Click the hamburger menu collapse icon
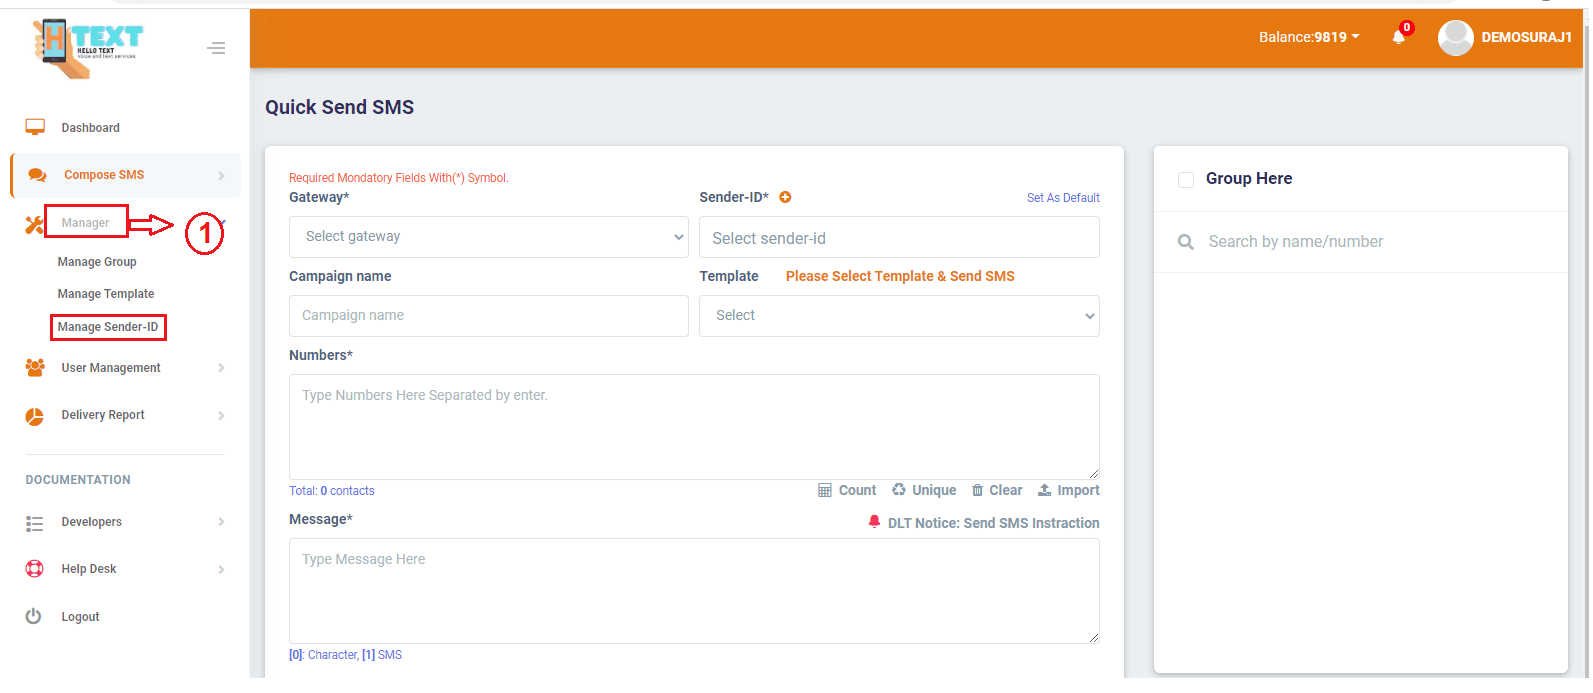This screenshot has width=1593, height=693. click(216, 48)
